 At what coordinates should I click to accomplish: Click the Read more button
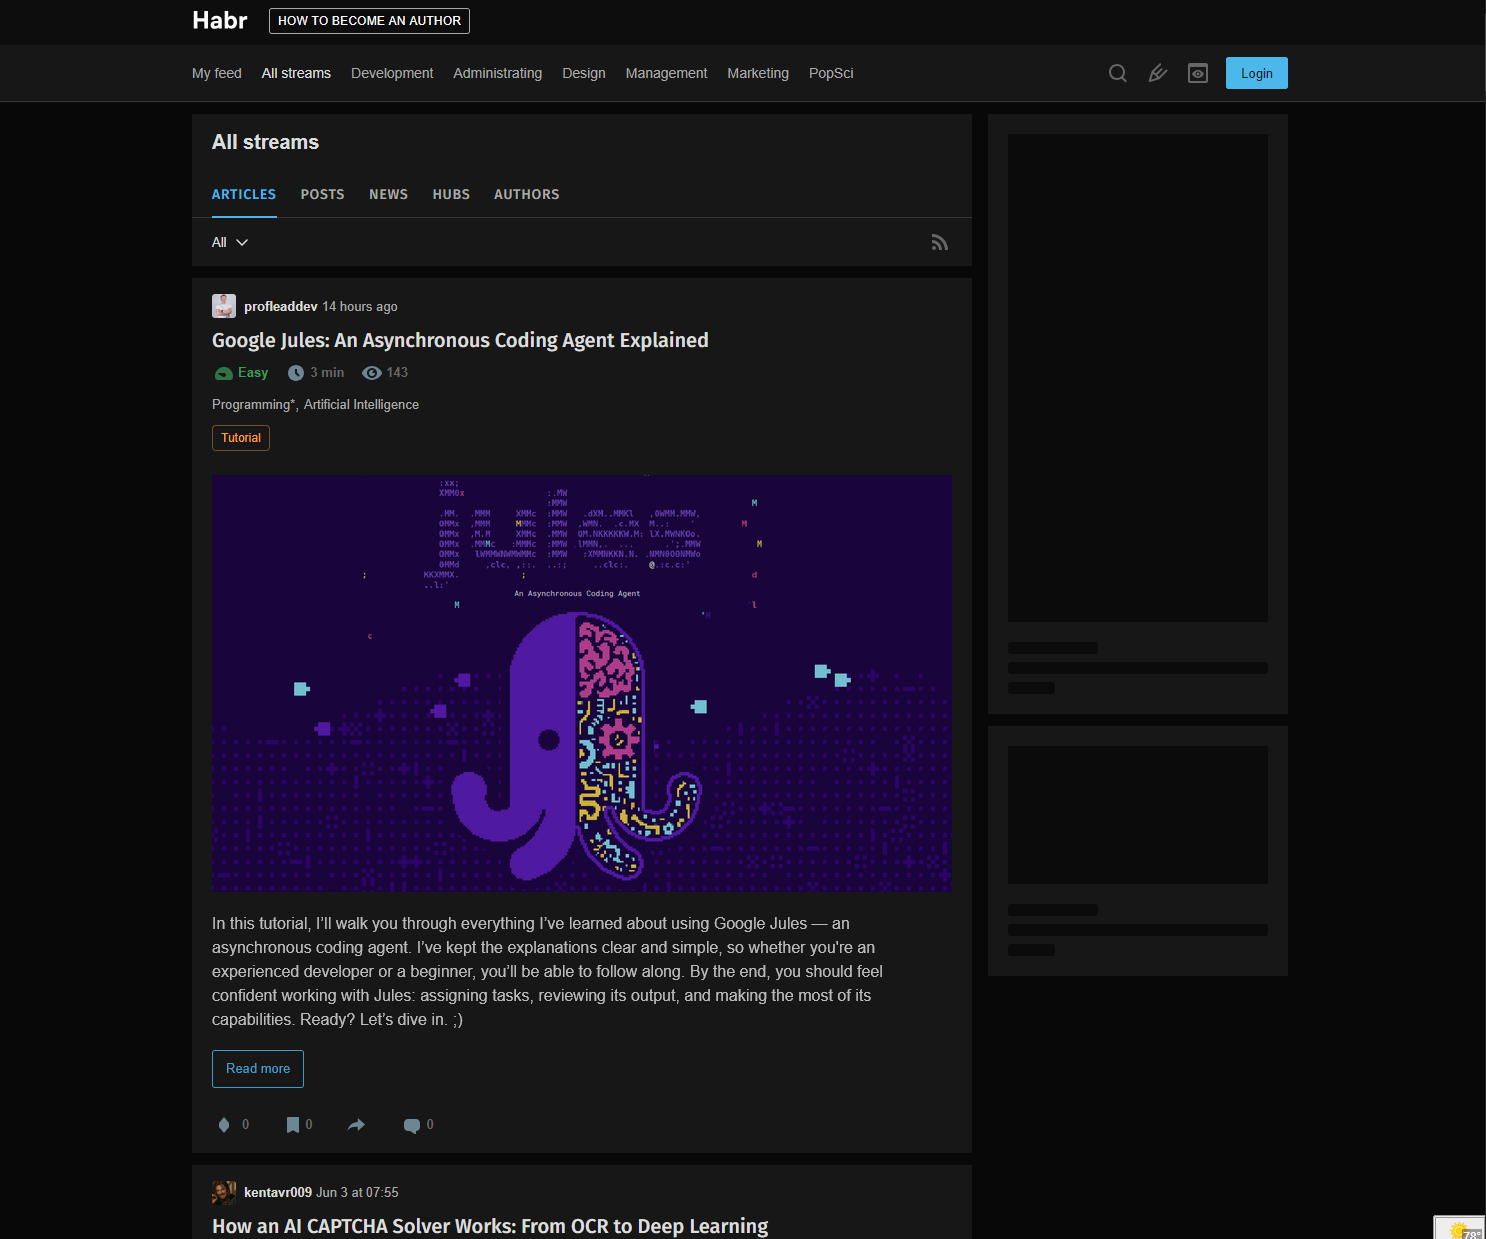258,1069
